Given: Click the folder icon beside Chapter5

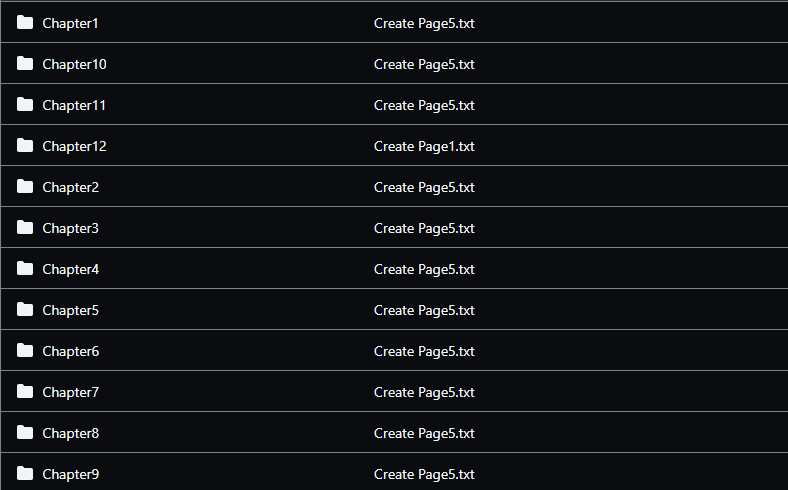Looking at the screenshot, I should (x=25, y=310).
